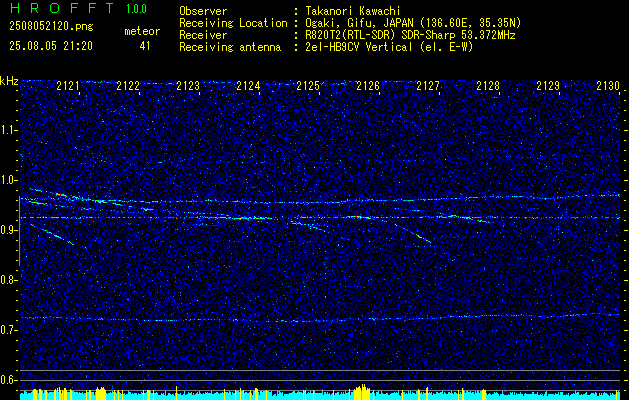The image size is (629, 400).
Task: Click the yellow signal burst below 2126
Action: point(363,391)
